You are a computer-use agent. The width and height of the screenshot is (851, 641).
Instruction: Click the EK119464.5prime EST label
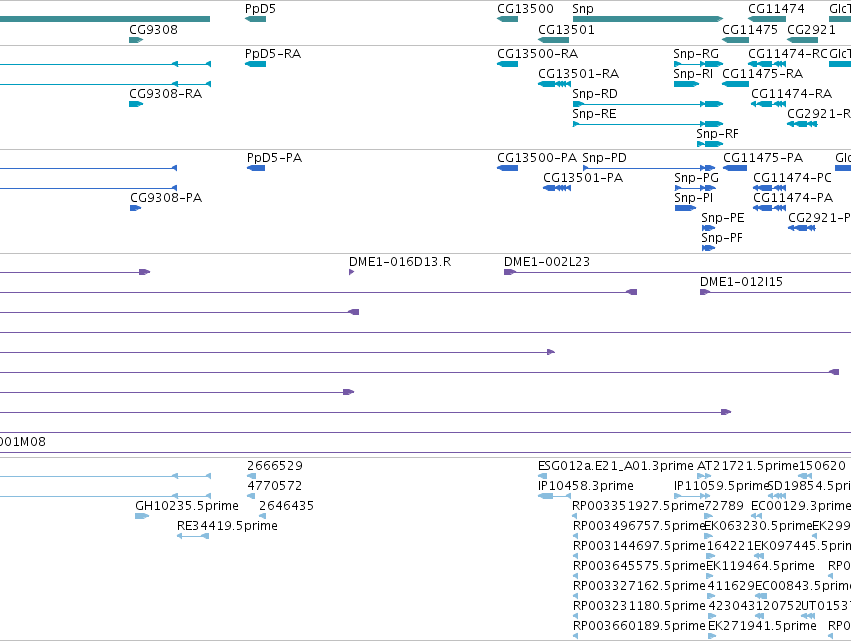coord(760,567)
